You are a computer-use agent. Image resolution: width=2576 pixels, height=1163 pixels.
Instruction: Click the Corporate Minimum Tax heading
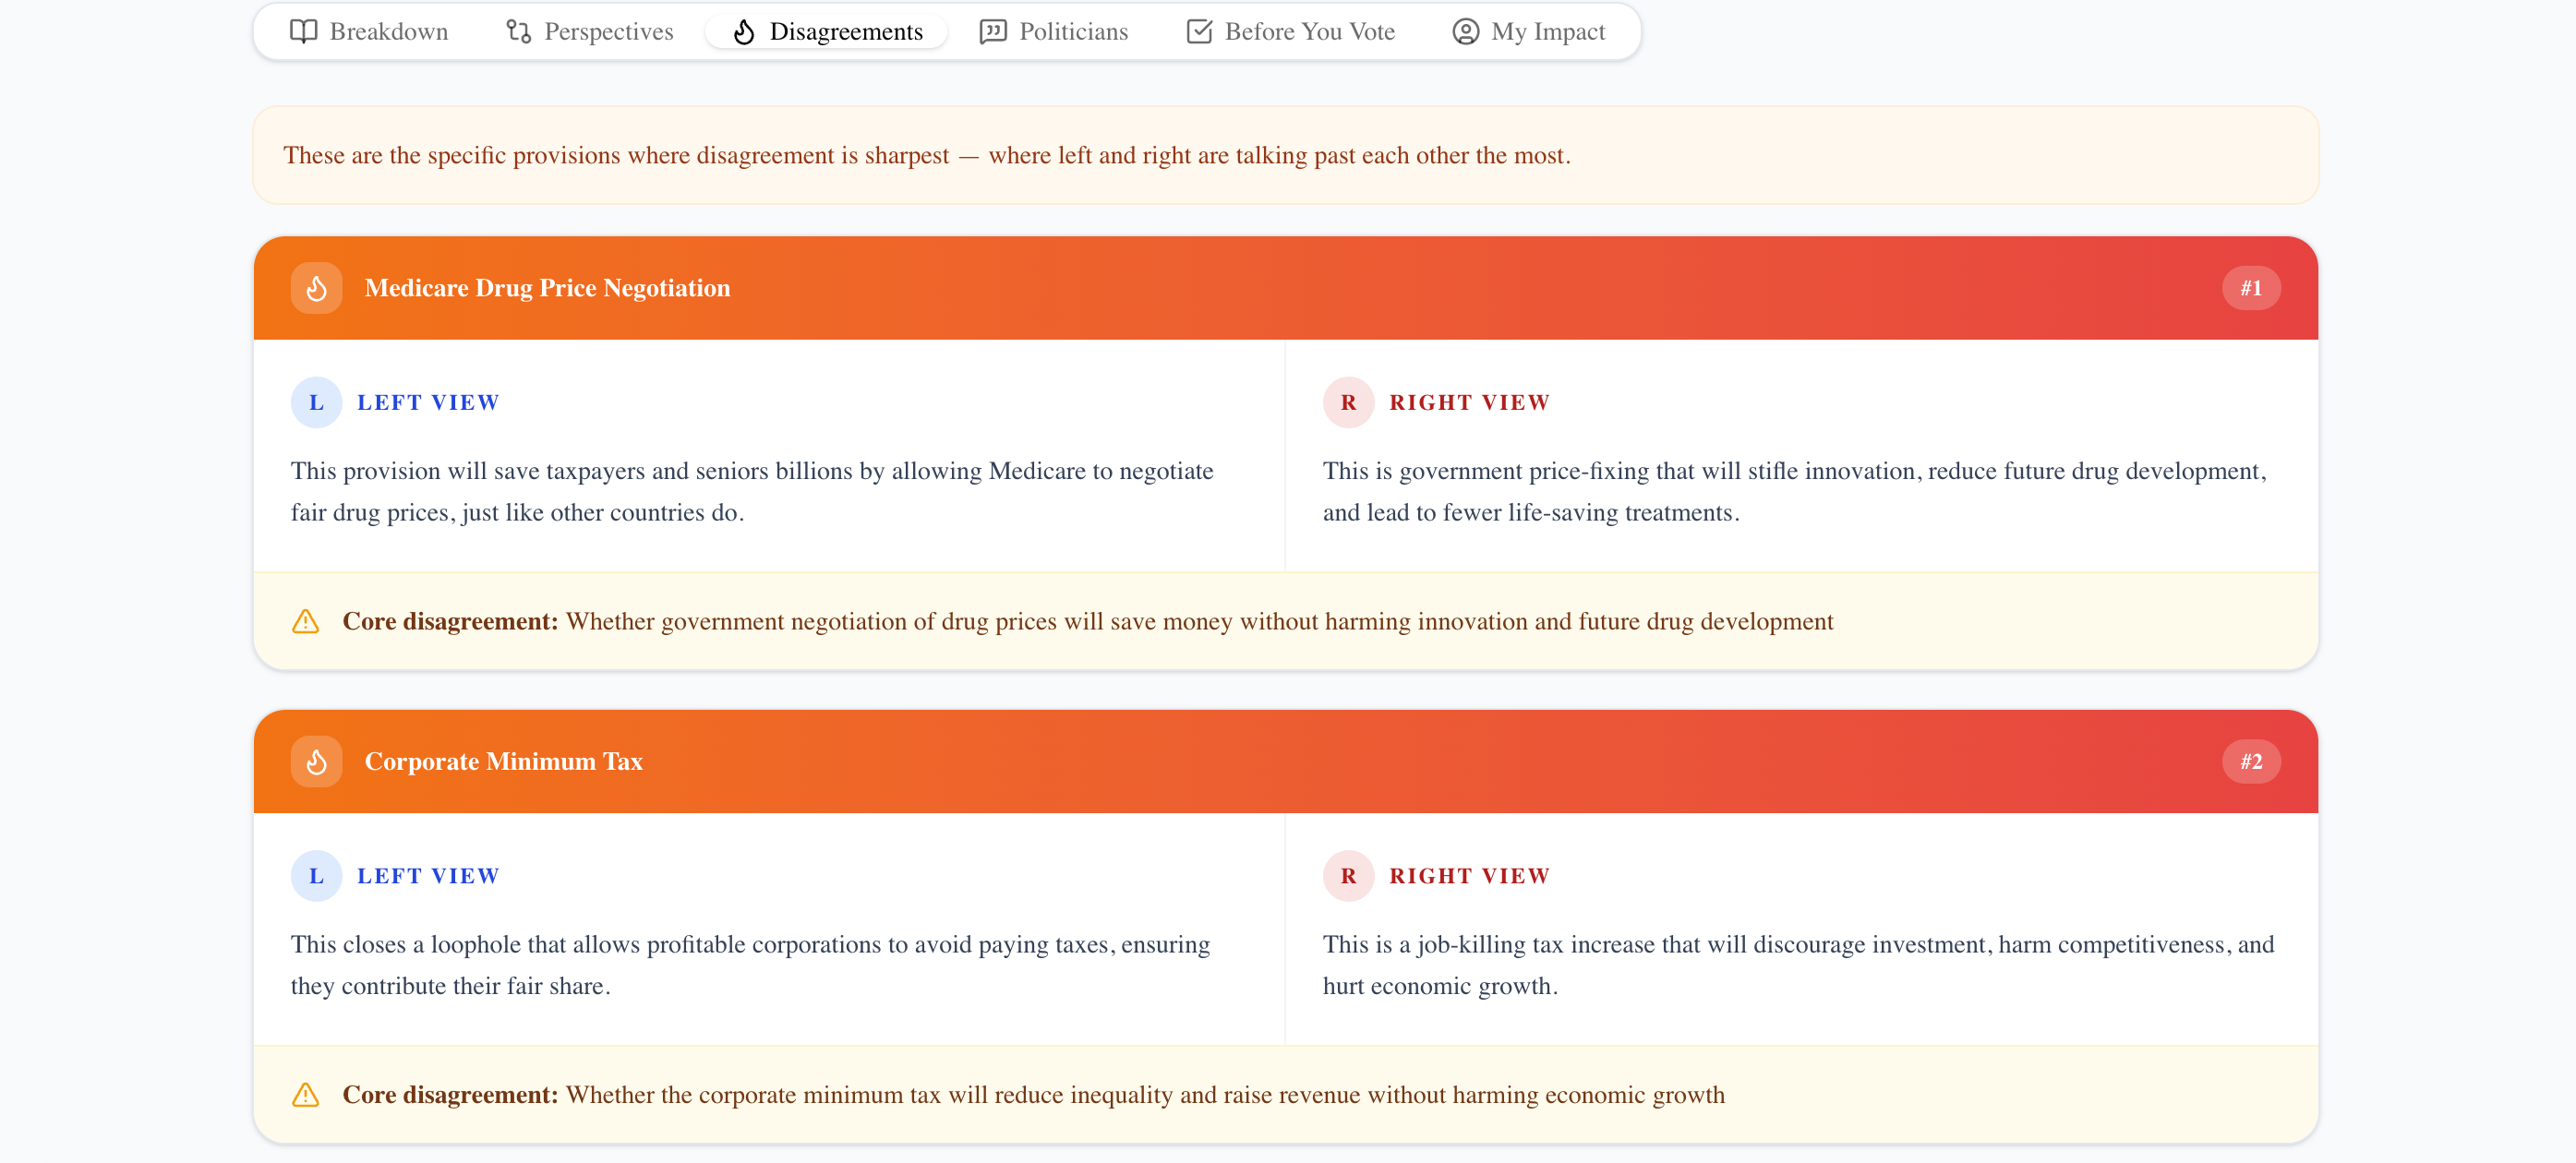pos(503,761)
